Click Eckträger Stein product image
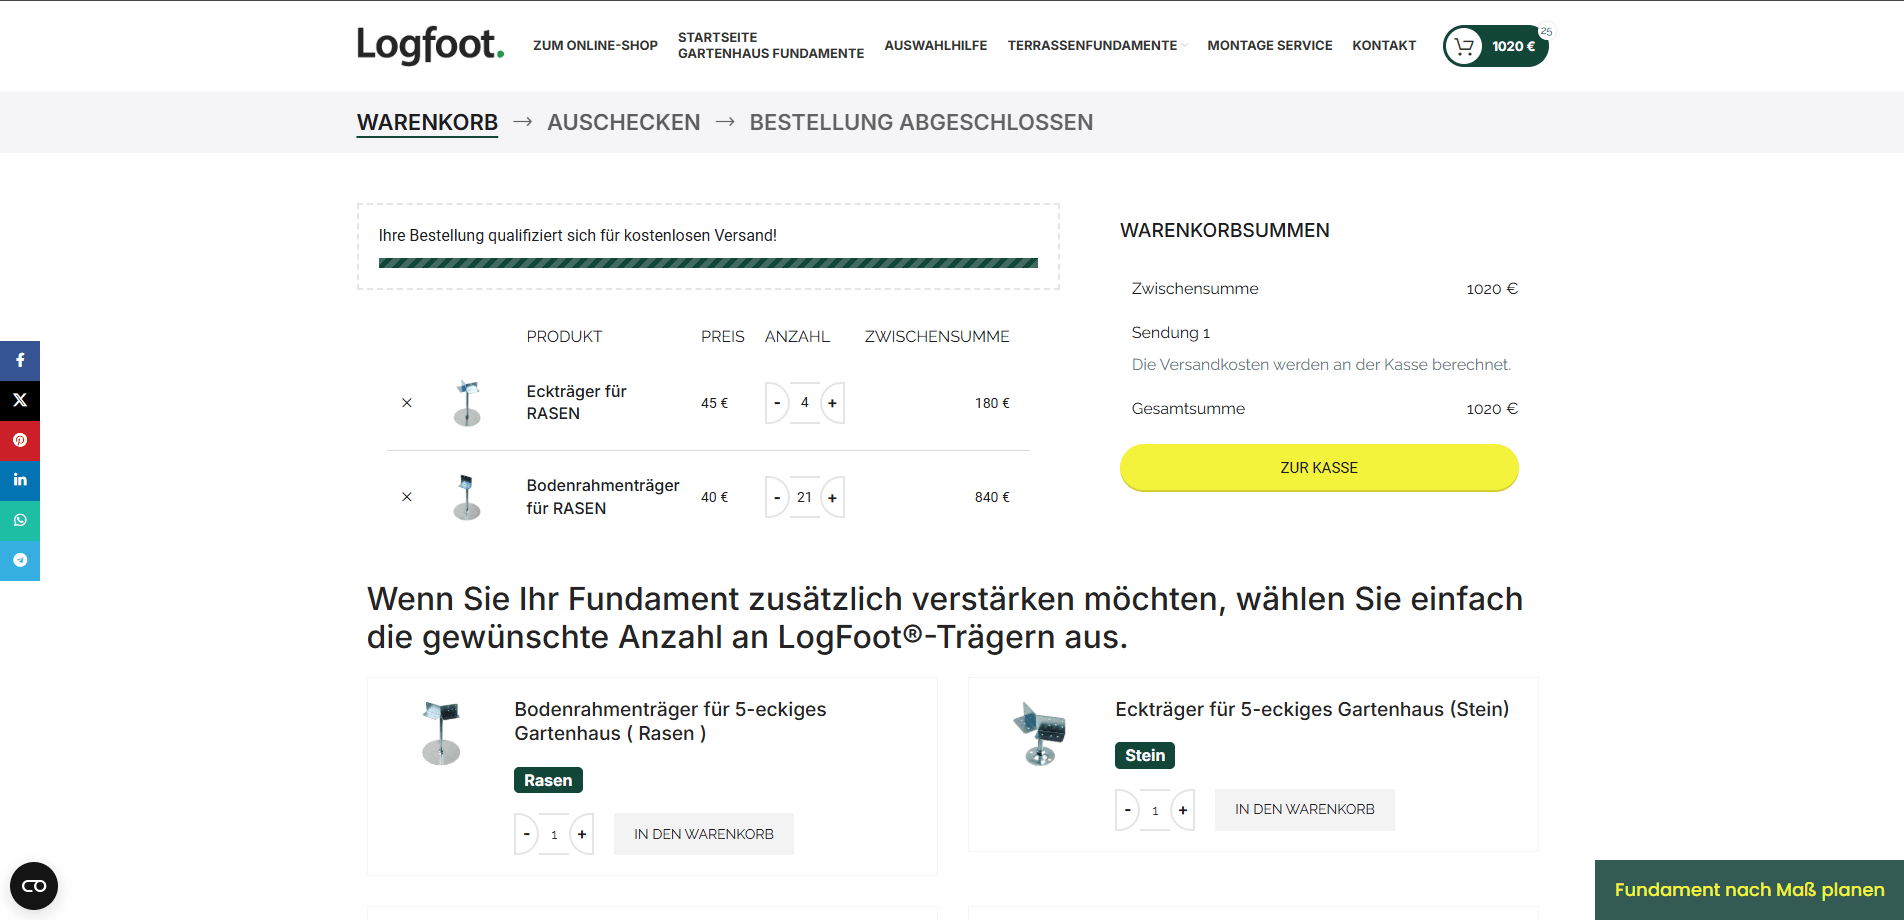Screen dimensions: 1904x920 (1040, 733)
